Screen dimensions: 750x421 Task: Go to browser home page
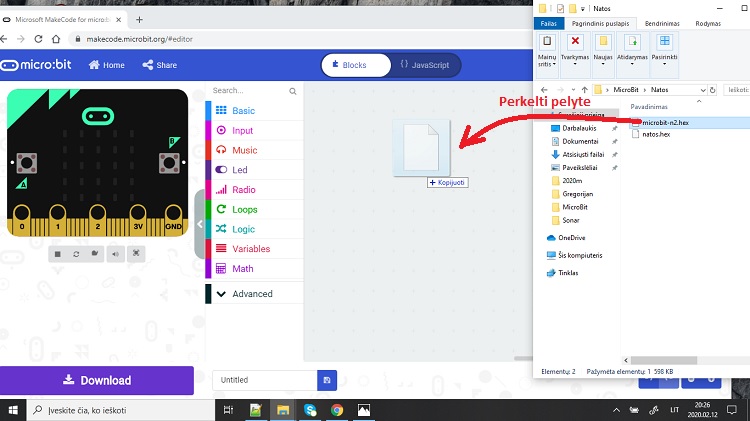point(56,39)
